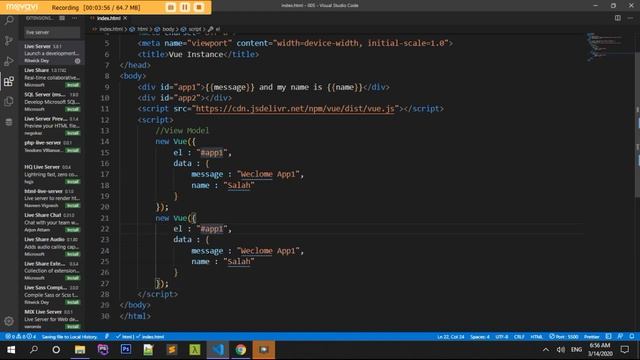Screen dimensions: 640x360
Task: Click Ln 22, Col 24 status item
Action: click(x=451, y=337)
